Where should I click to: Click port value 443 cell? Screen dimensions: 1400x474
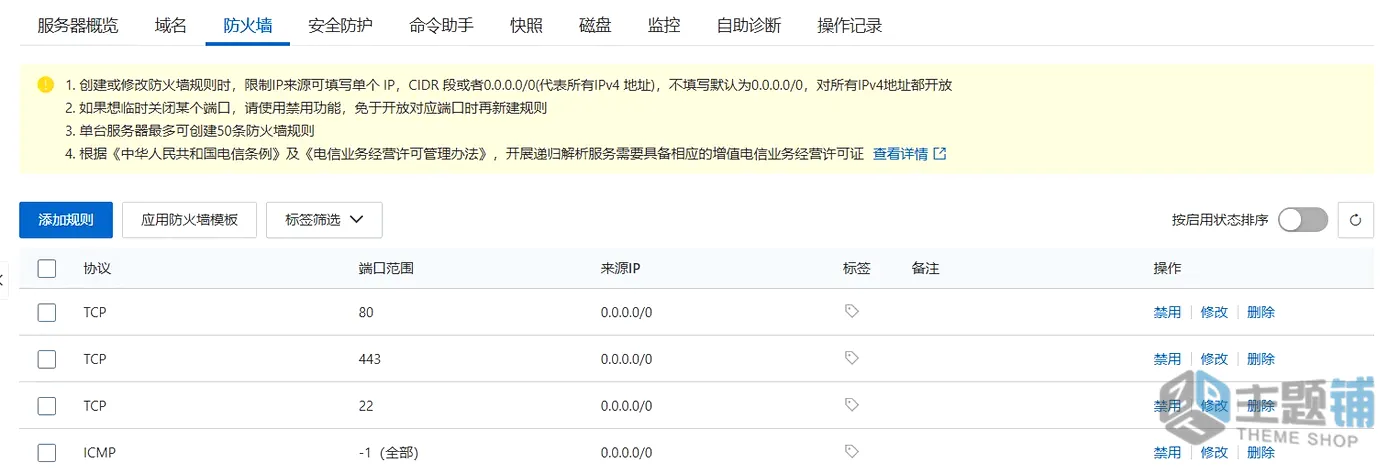pyautogui.click(x=370, y=359)
